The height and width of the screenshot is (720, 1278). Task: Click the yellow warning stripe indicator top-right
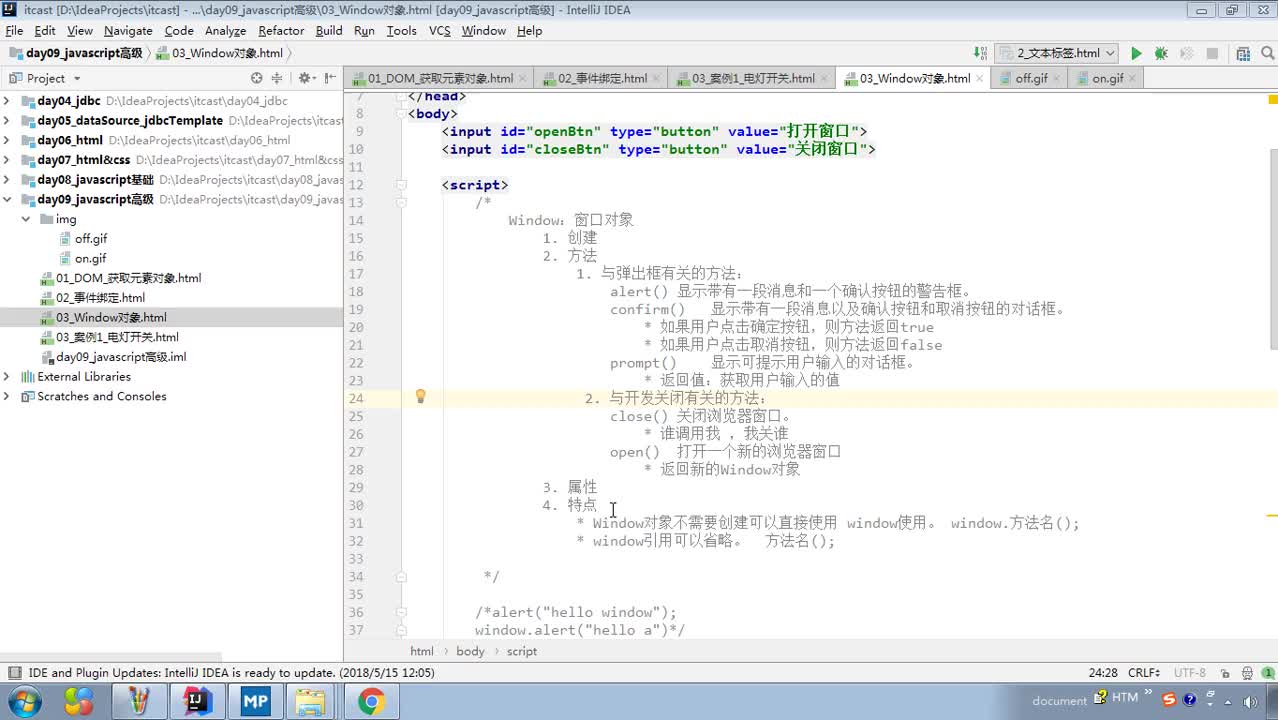click(1272, 99)
